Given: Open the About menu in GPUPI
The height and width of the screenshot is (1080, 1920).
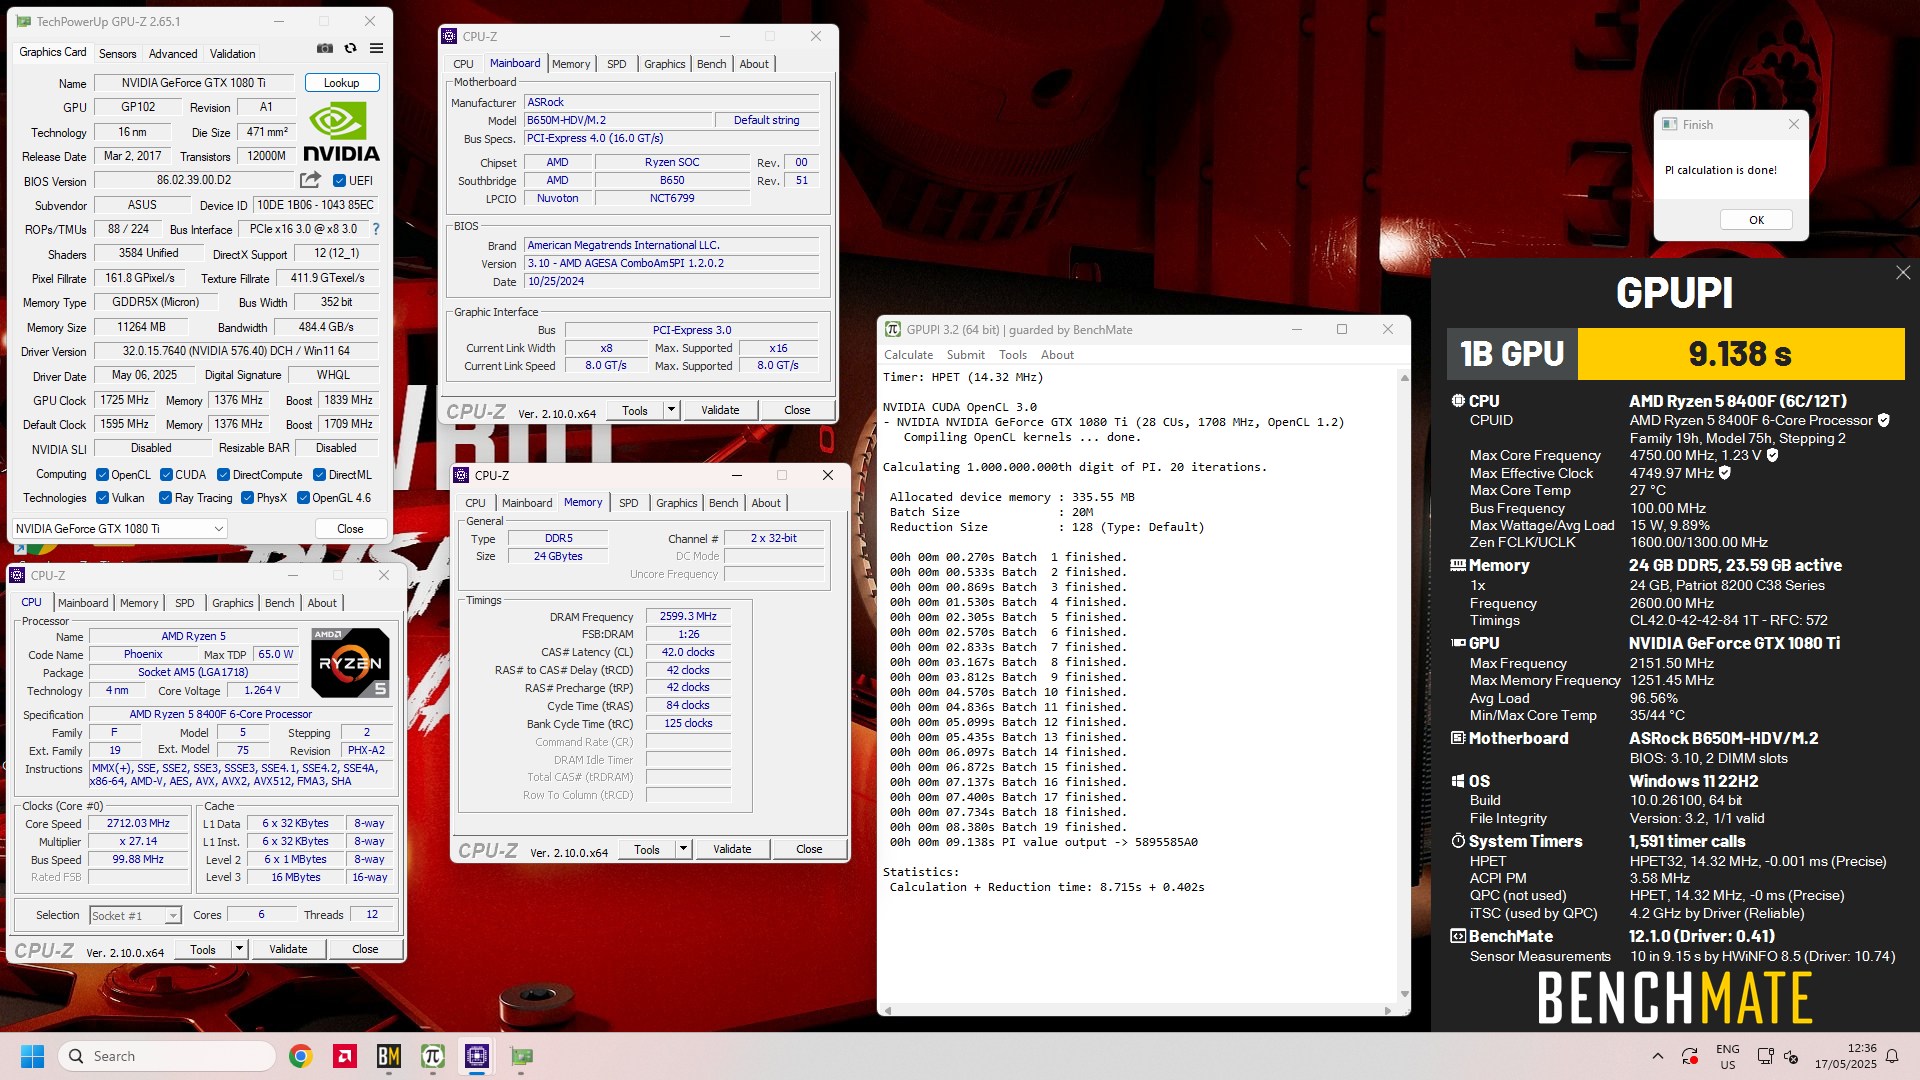Looking at the screenshot, I should tap(1057, 355).
